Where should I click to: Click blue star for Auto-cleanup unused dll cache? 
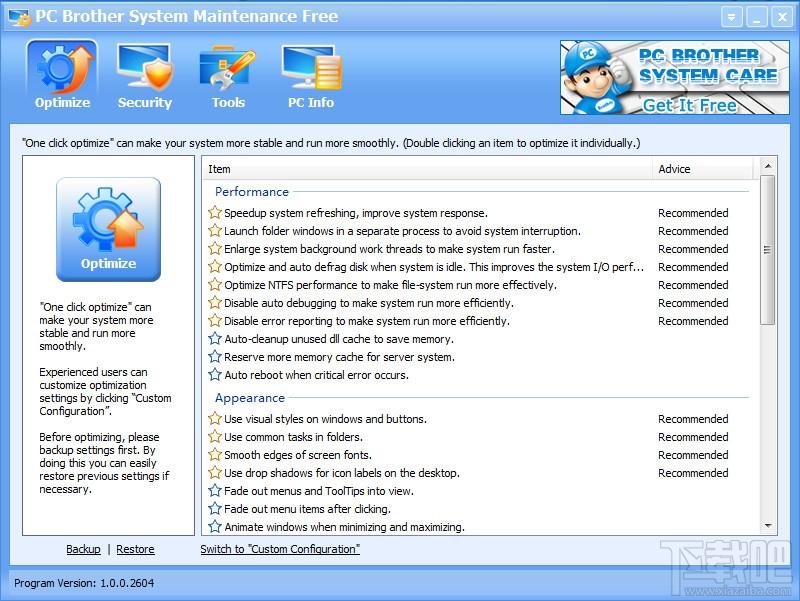tap(215, 338)
